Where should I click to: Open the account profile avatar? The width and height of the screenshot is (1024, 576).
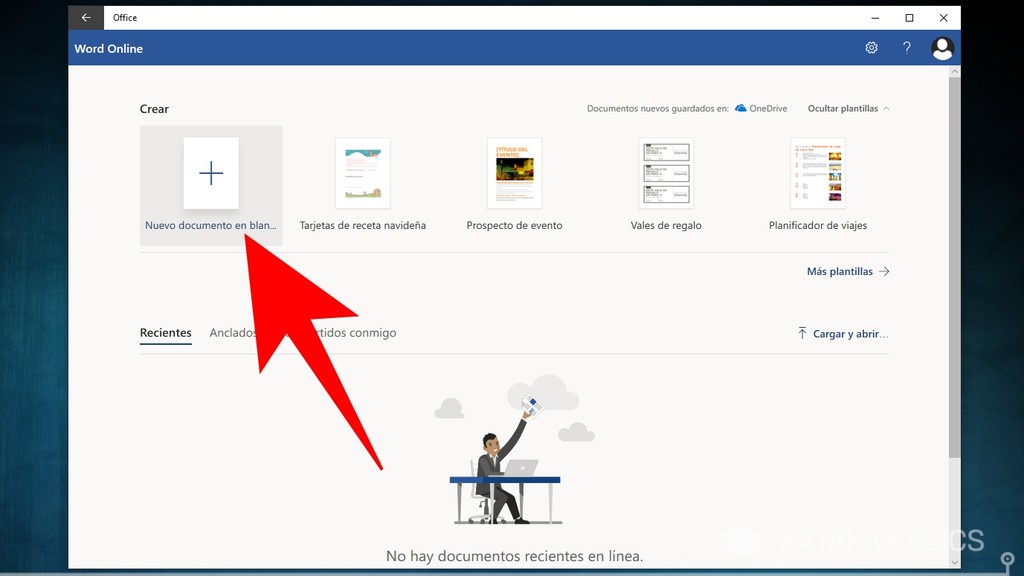[942, 48]
